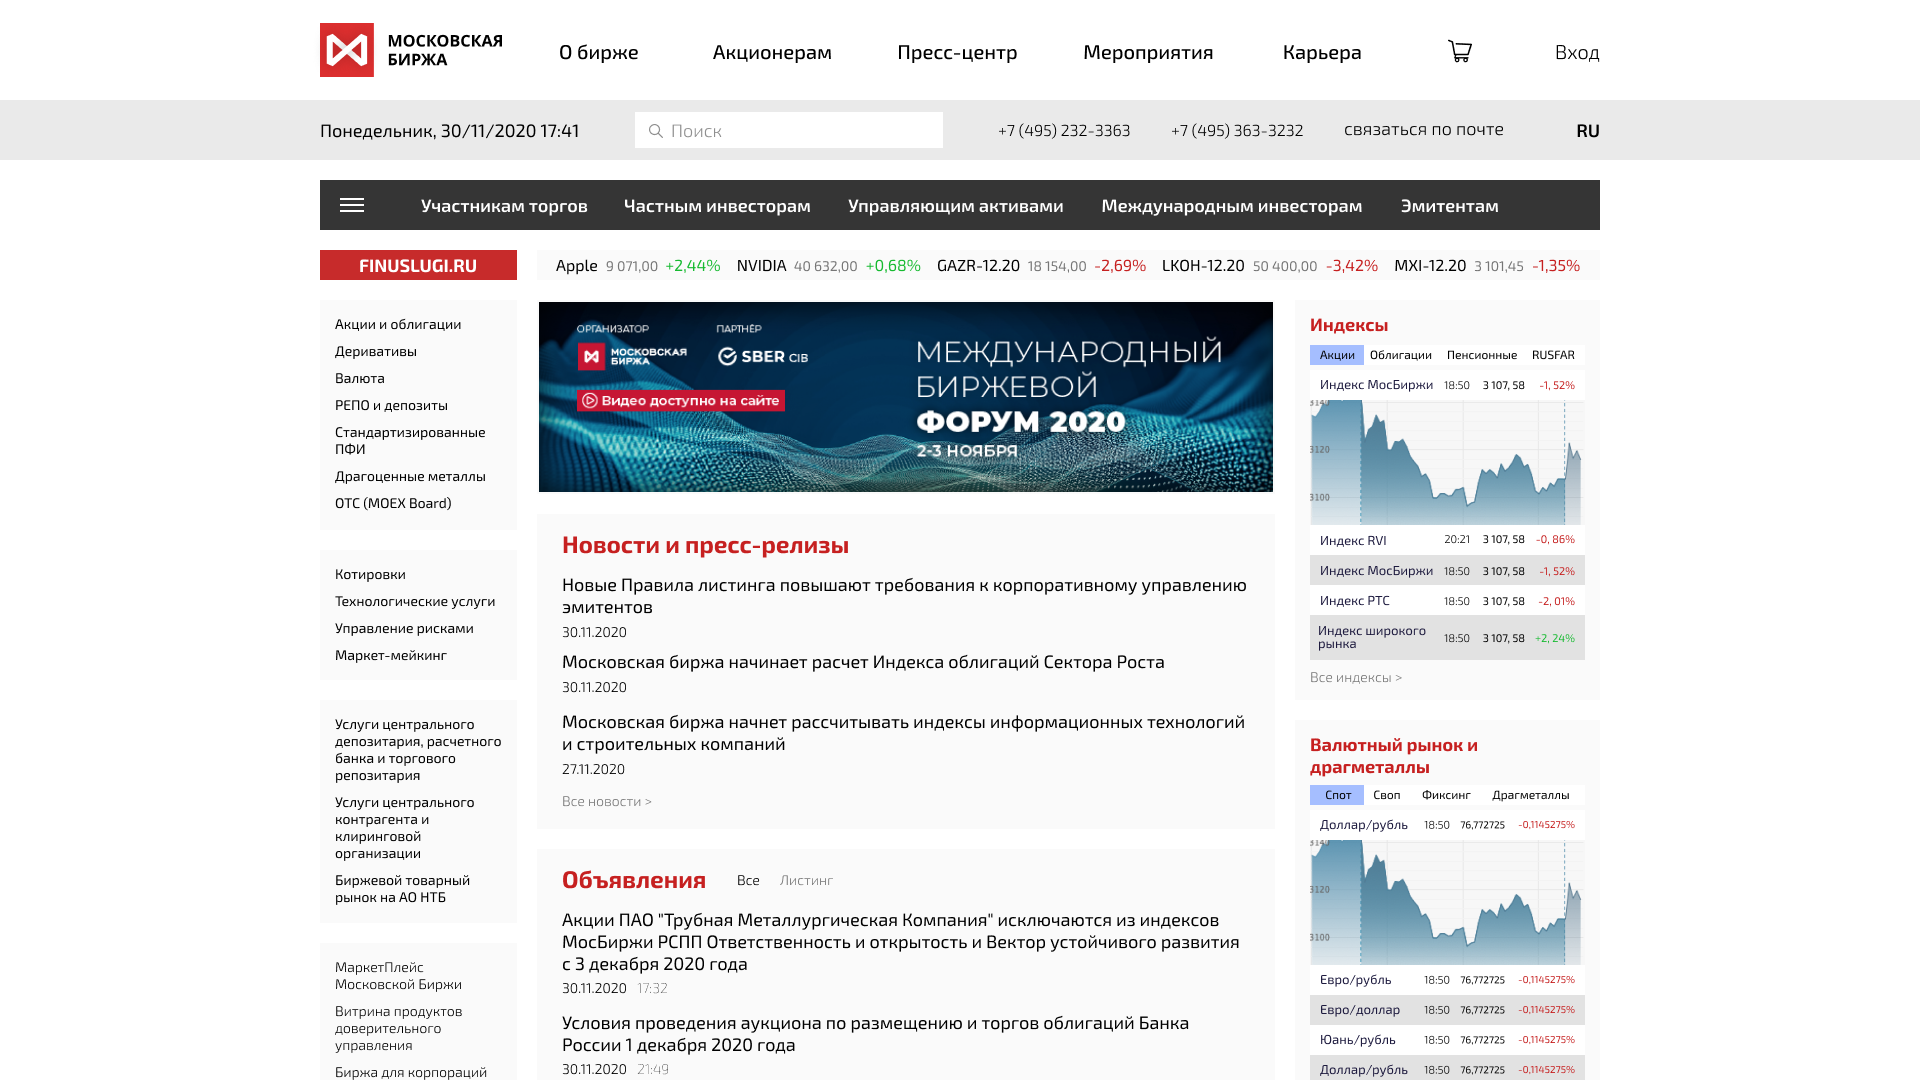Select the 'Листинг' filter in Объявления
1920x1080 pixels.
pos(806,880)
